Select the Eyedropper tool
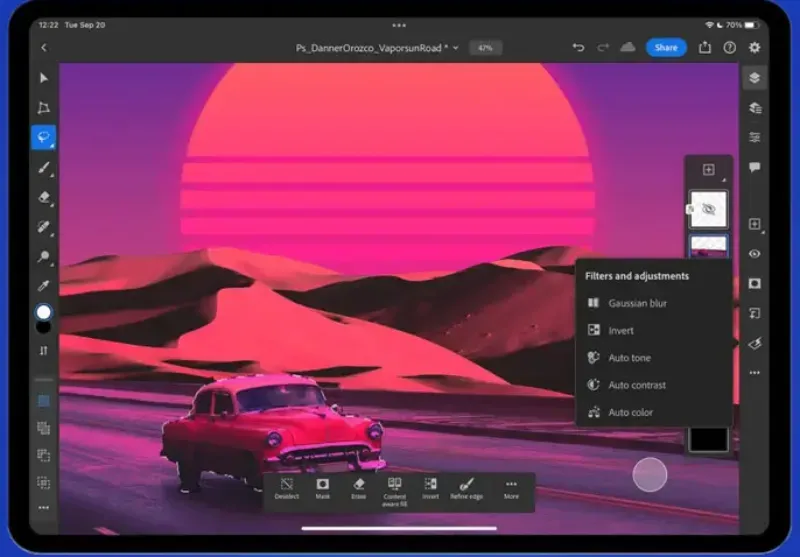 tap(44, 286)
